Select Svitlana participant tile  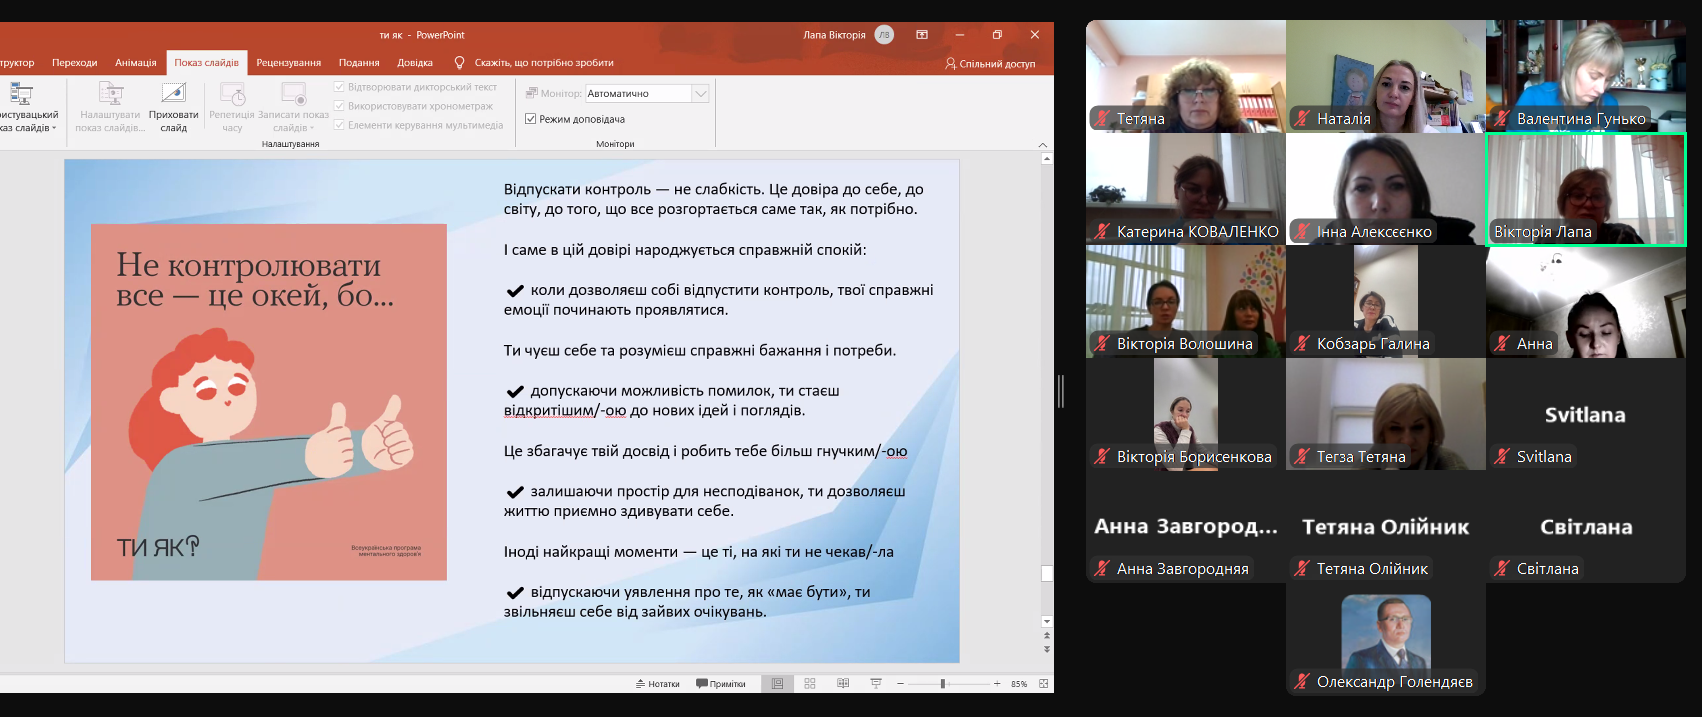coord(1586,414)
